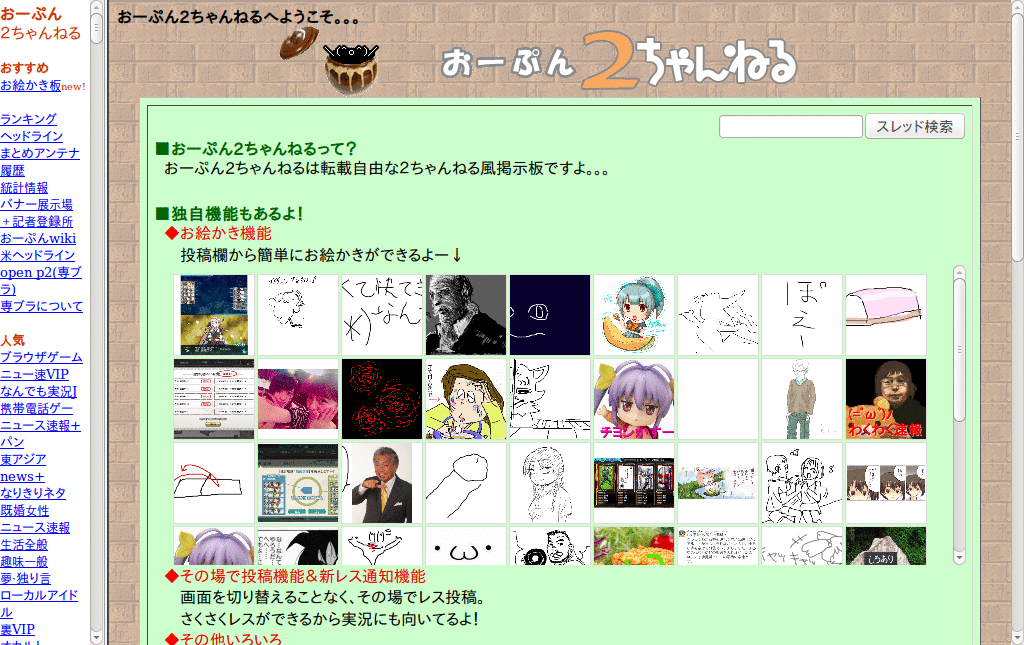Open the green-haired melon girl drawing

point(634,315)
